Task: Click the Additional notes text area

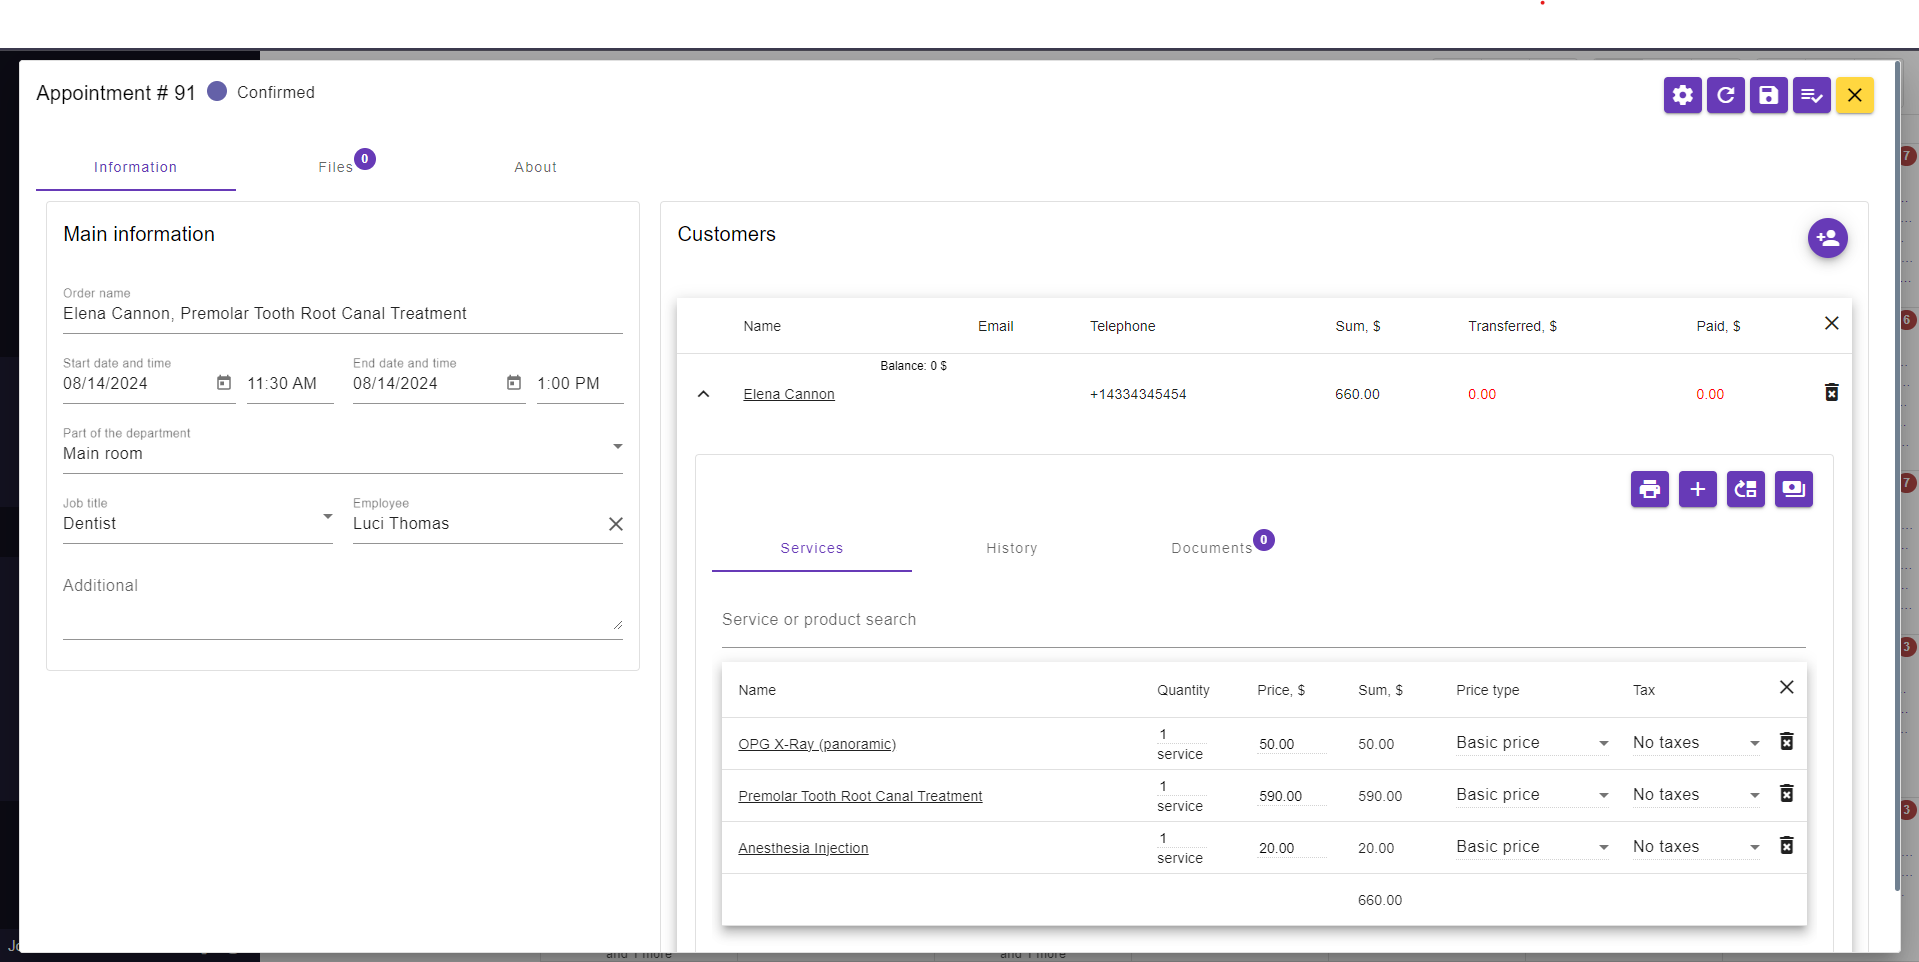Action: [343, 605]
